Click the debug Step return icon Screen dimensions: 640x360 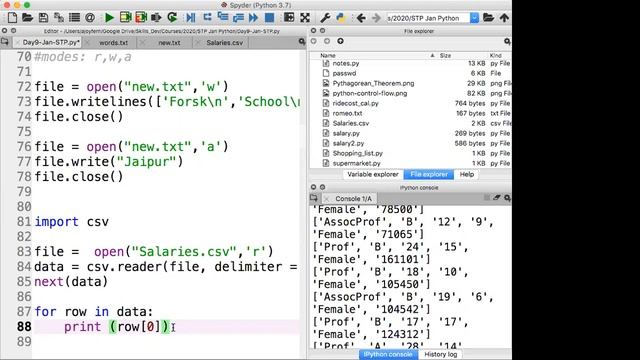click(238, 18)
